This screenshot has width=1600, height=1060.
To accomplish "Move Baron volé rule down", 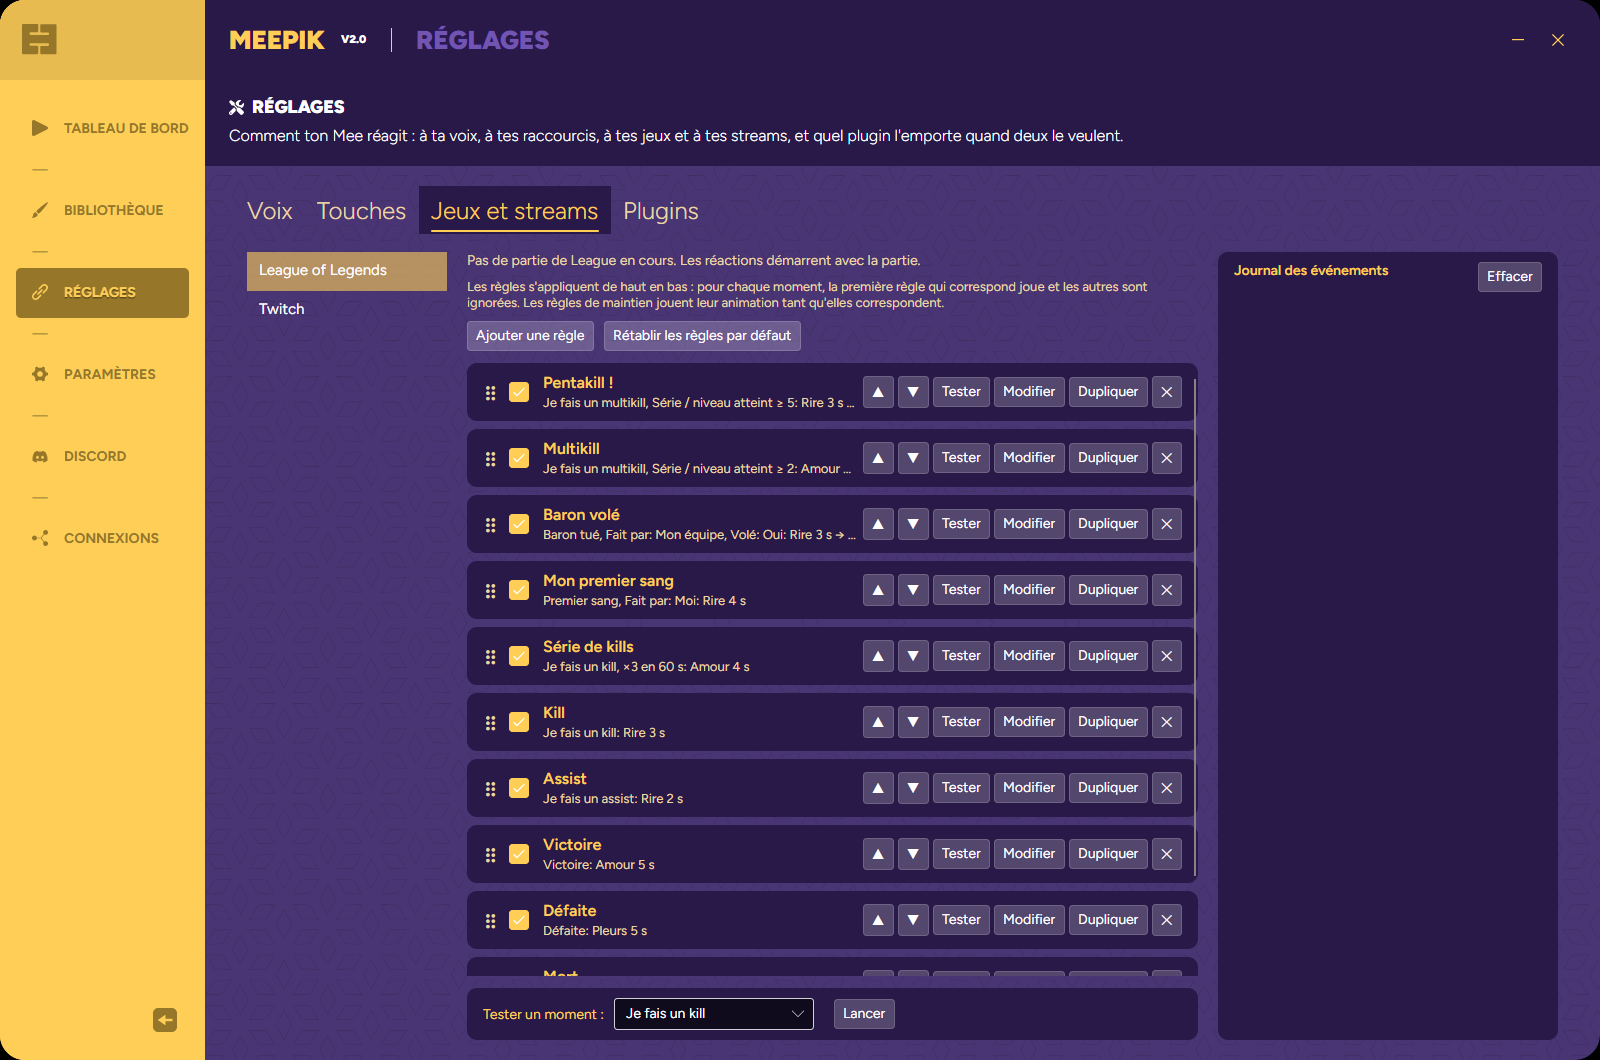I will coord(913,524).
